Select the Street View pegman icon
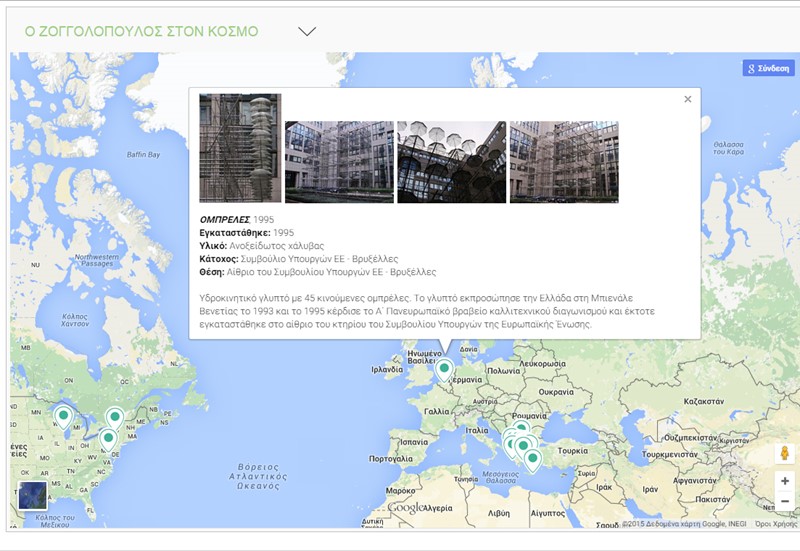Viewport: 800px width, 551px height. (x=785, y=453)
